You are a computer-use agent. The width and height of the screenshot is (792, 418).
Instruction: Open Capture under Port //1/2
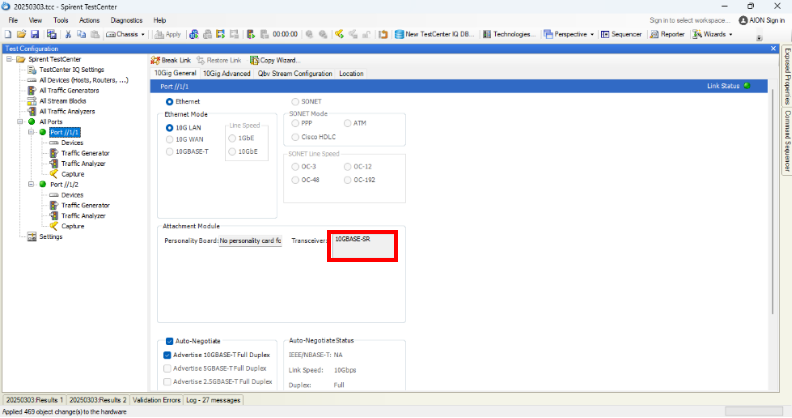(x=73, y=226)
